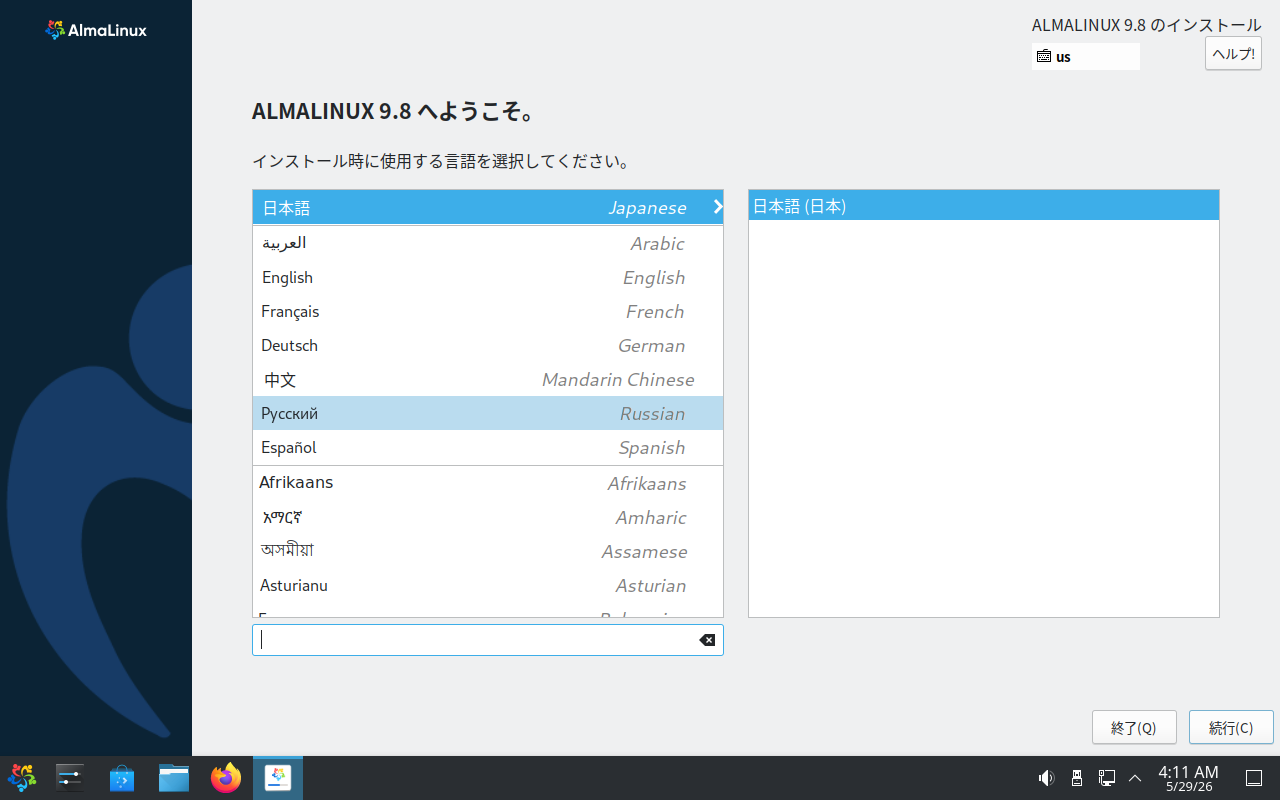1280x800 pixels.
Task: Expand hidden system tray icons arrow
Action: (x=1135, y=777)
